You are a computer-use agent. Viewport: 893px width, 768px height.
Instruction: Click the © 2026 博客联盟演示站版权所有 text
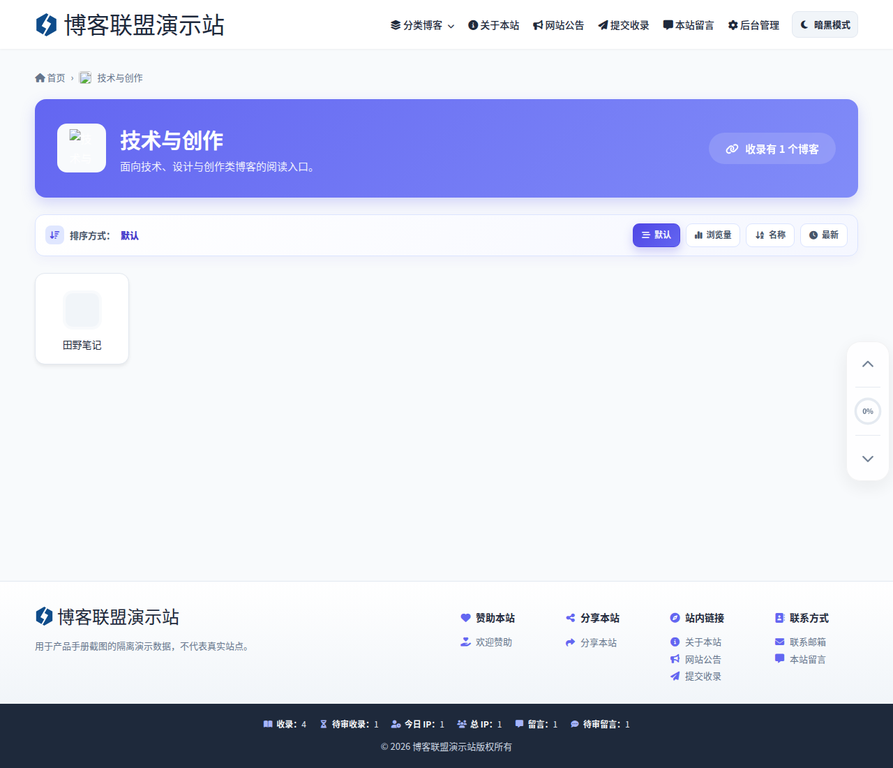tap(446, 746)
